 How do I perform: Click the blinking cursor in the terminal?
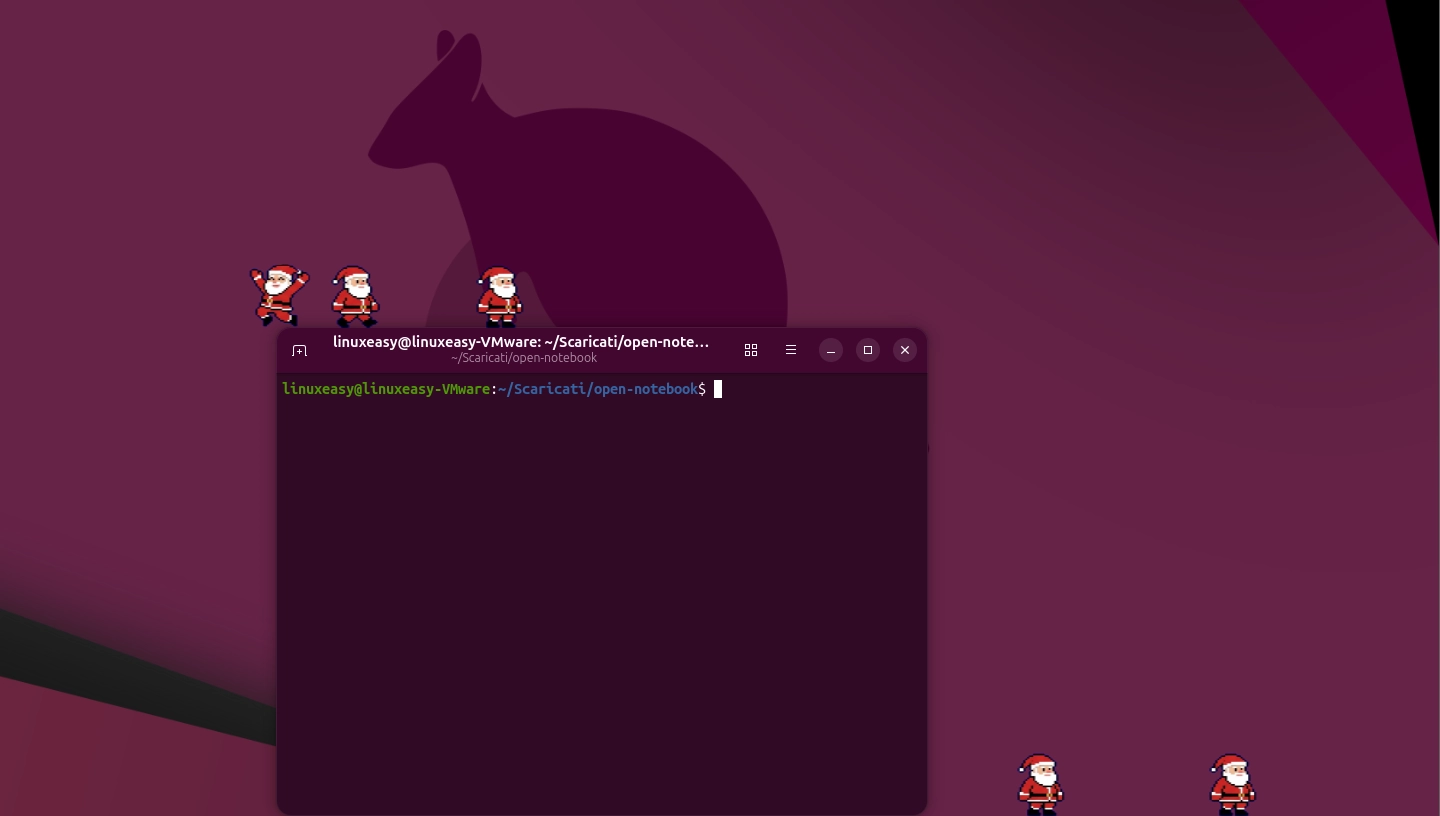717,389
